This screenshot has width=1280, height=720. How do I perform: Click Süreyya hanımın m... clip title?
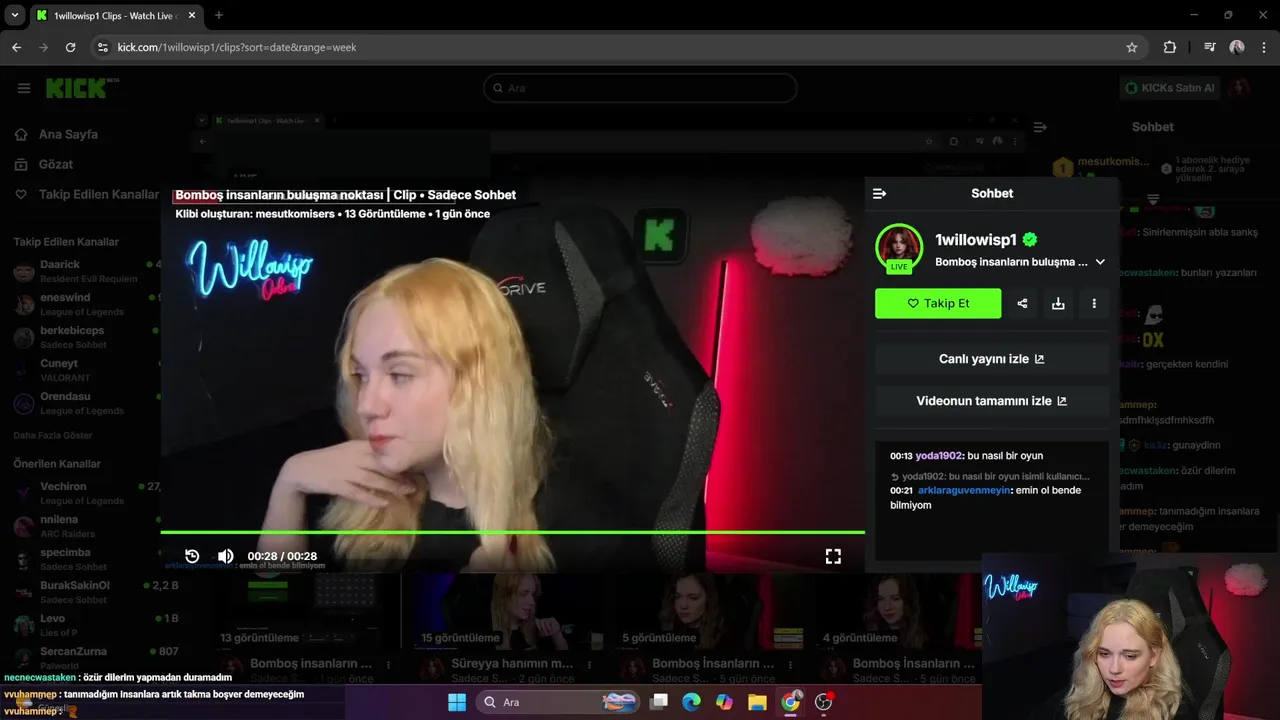(512, 664)
